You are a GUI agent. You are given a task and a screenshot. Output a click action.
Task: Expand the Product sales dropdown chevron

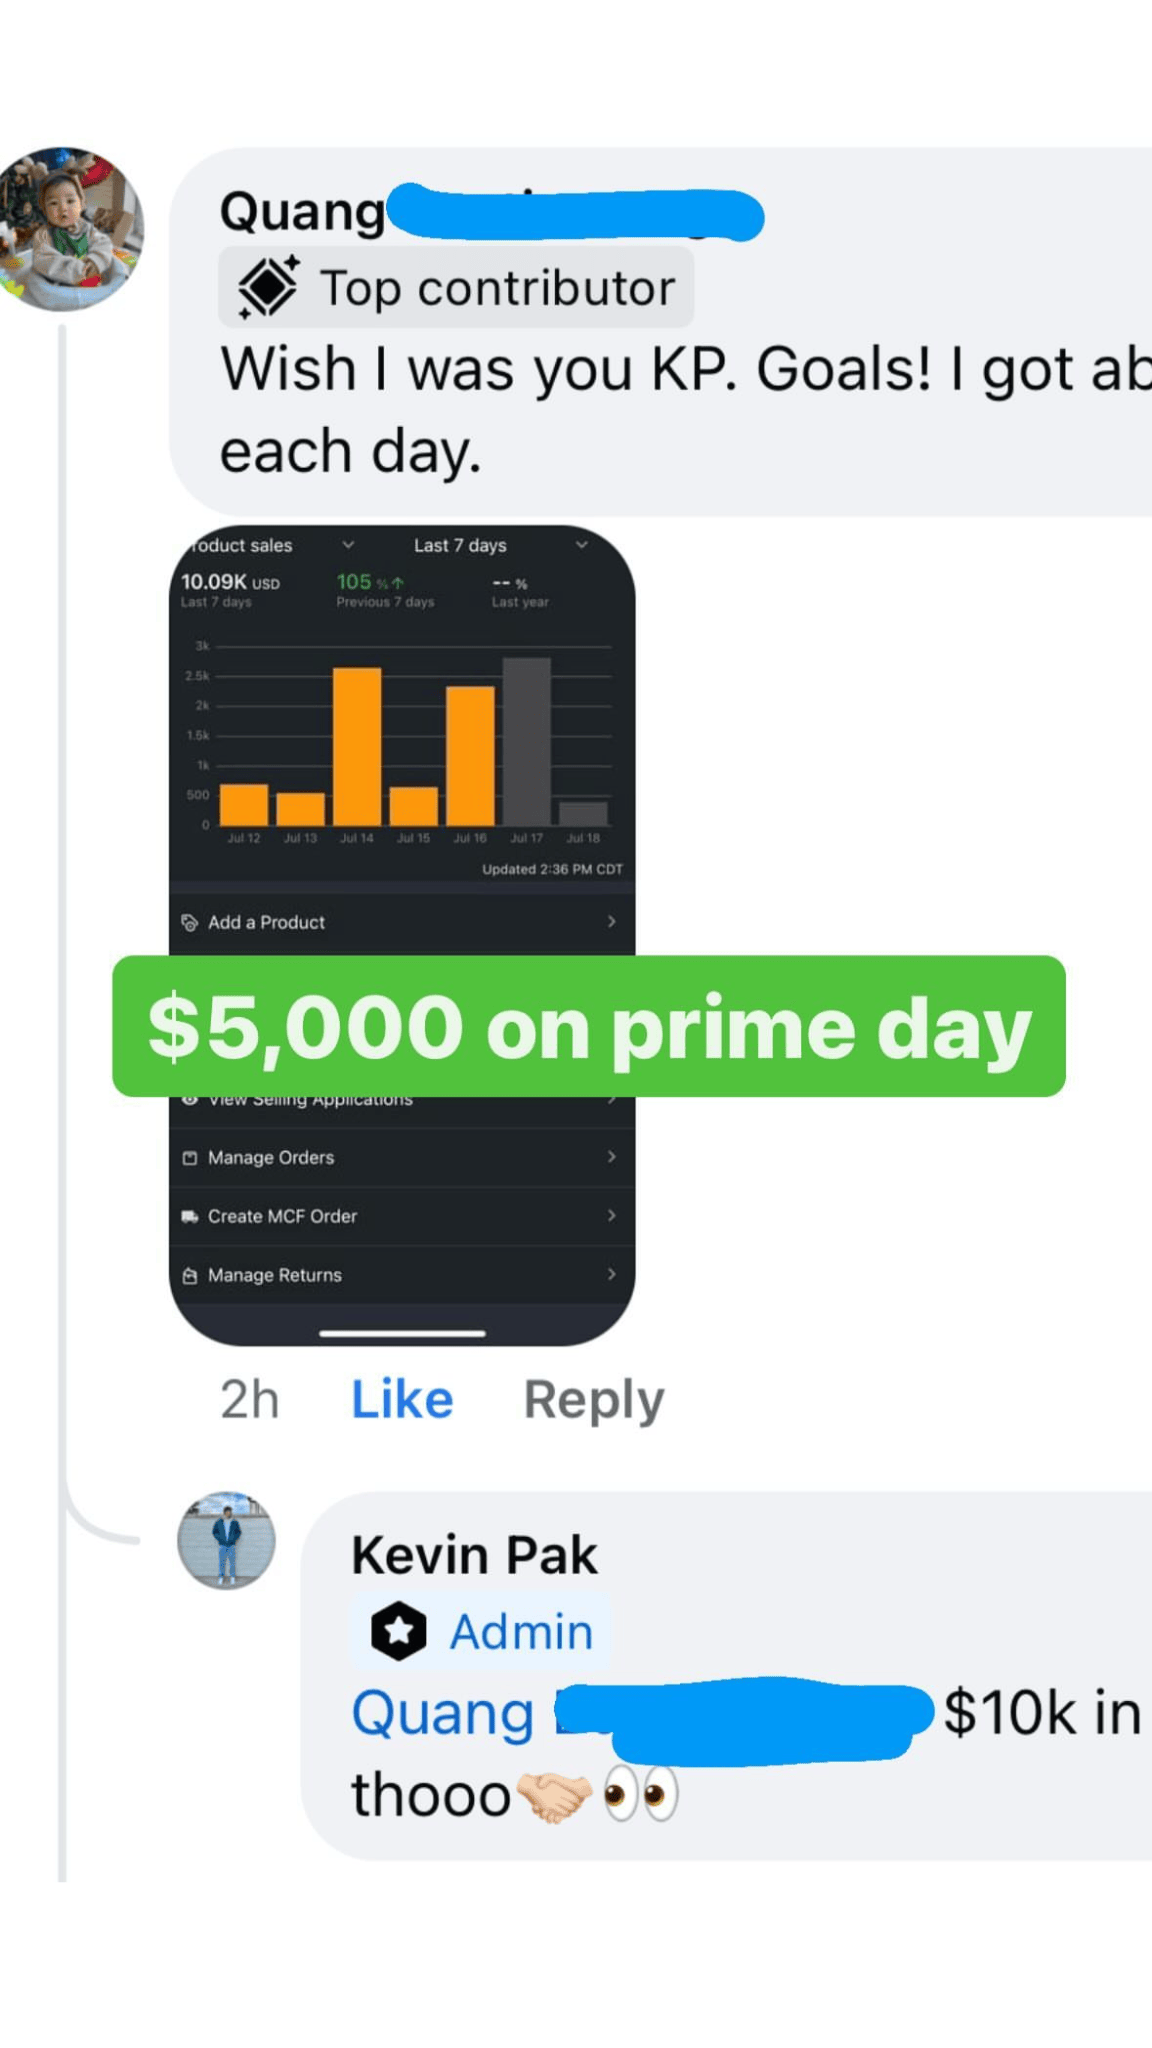(348, 545)
